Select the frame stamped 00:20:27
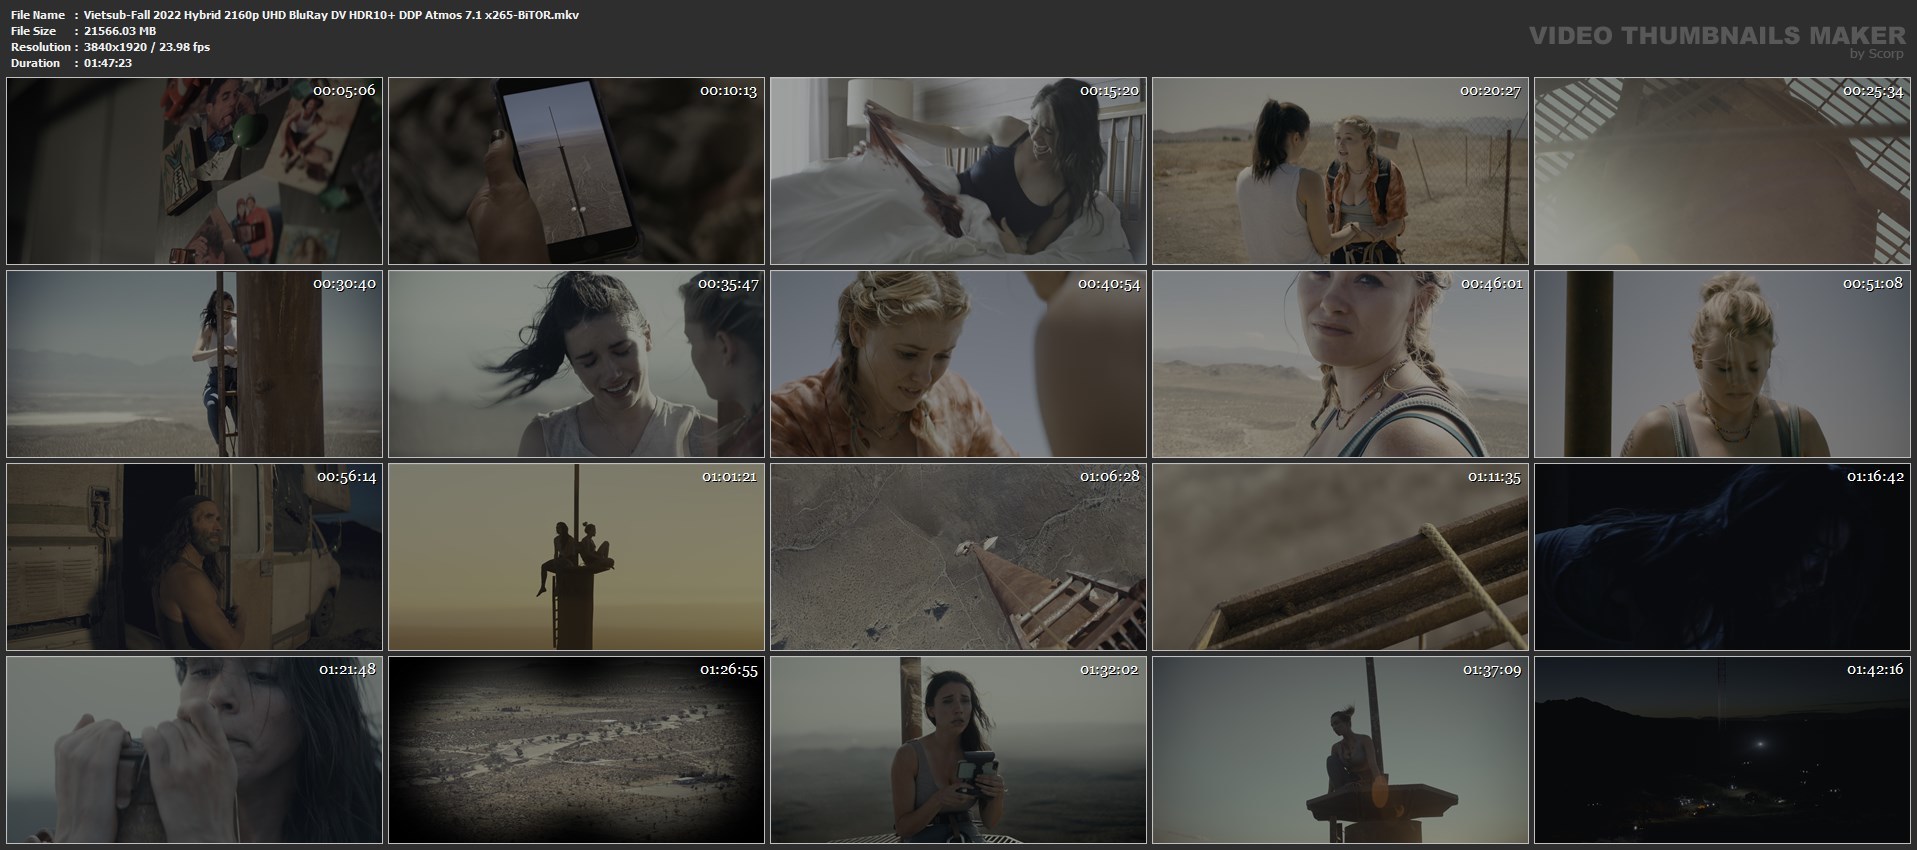 [x=1340, y=171]
